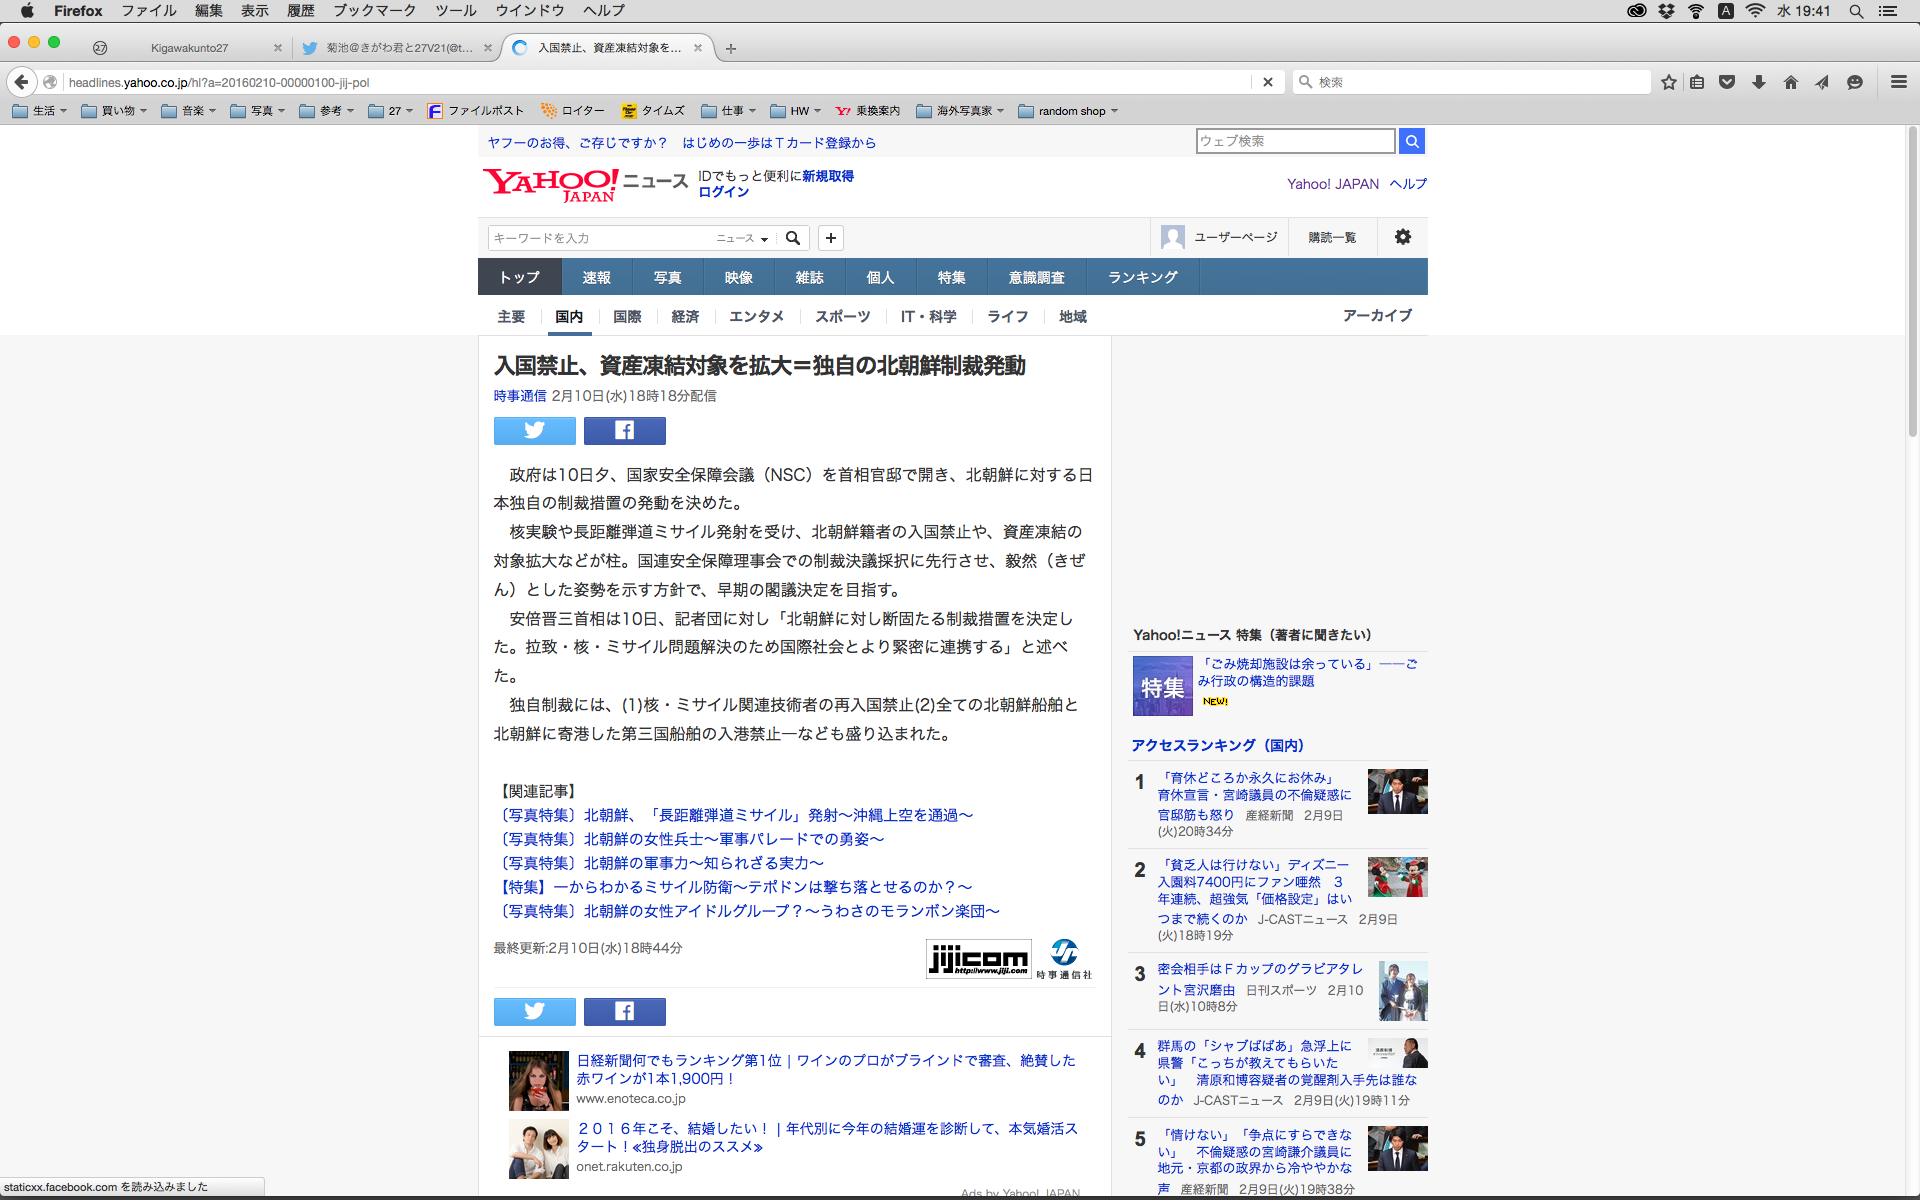Screen dimensions: 1920x1200
Task: Stop page loading with X button
Action: tap(1267, 82)
